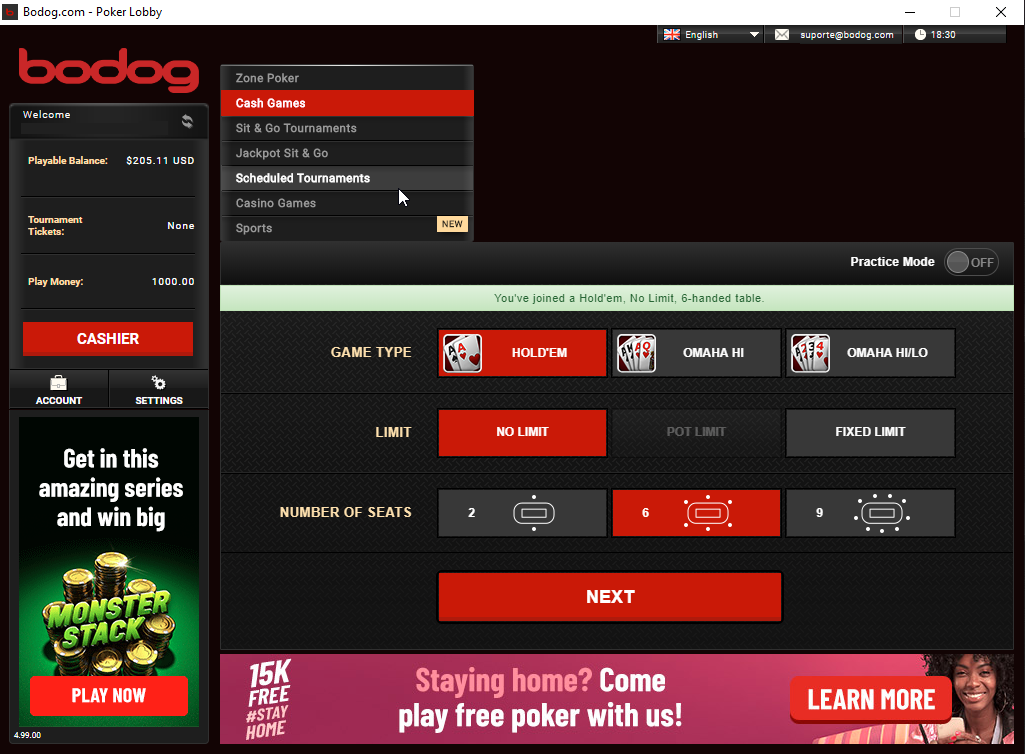Open Scheduled Tournaments

tap(347, 178)
